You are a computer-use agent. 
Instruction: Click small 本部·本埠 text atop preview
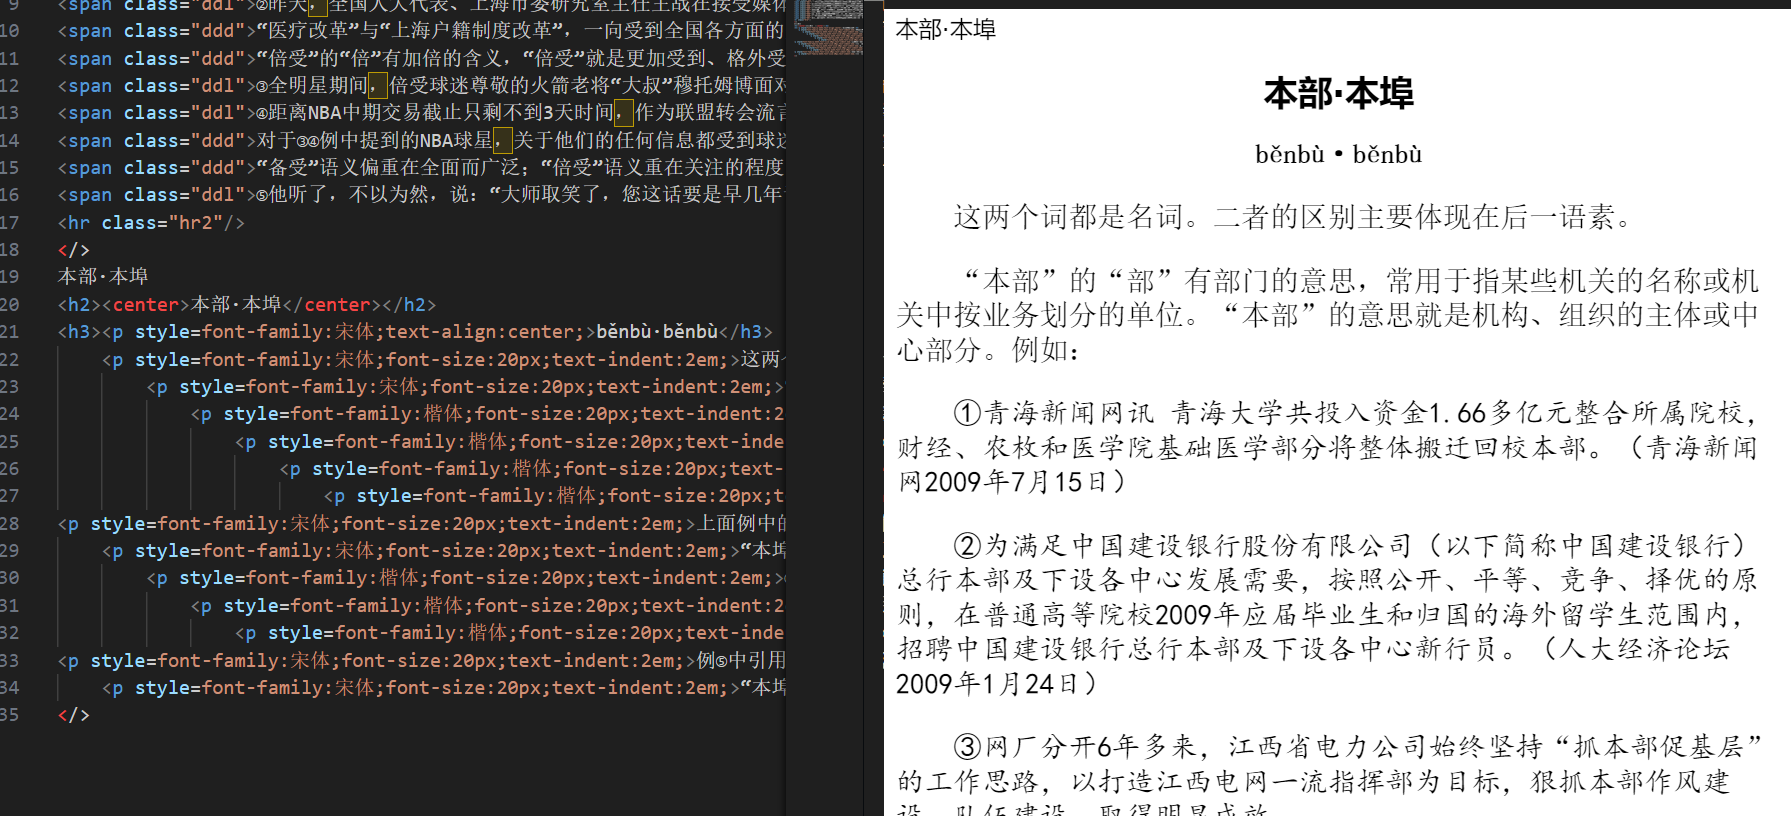[945, 30]
